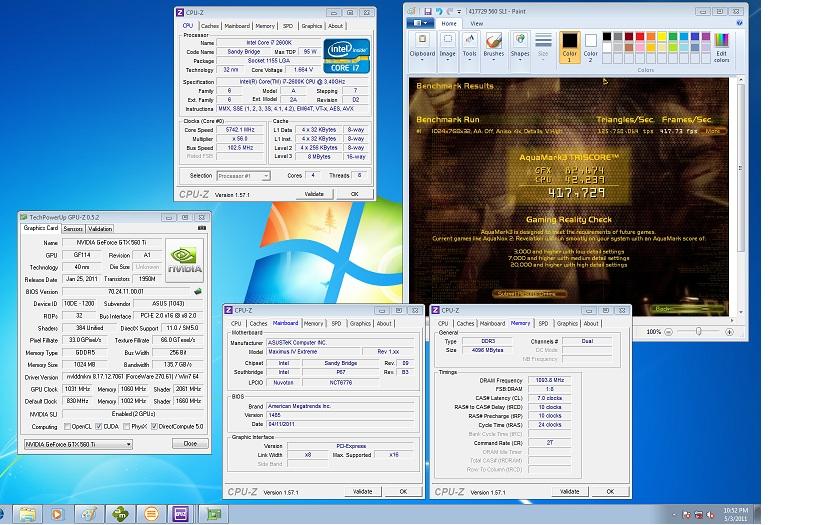The image size is (840, 525).
Task: Click the Redo arrow in Paint quick access
Action: (x=449, y=11)
